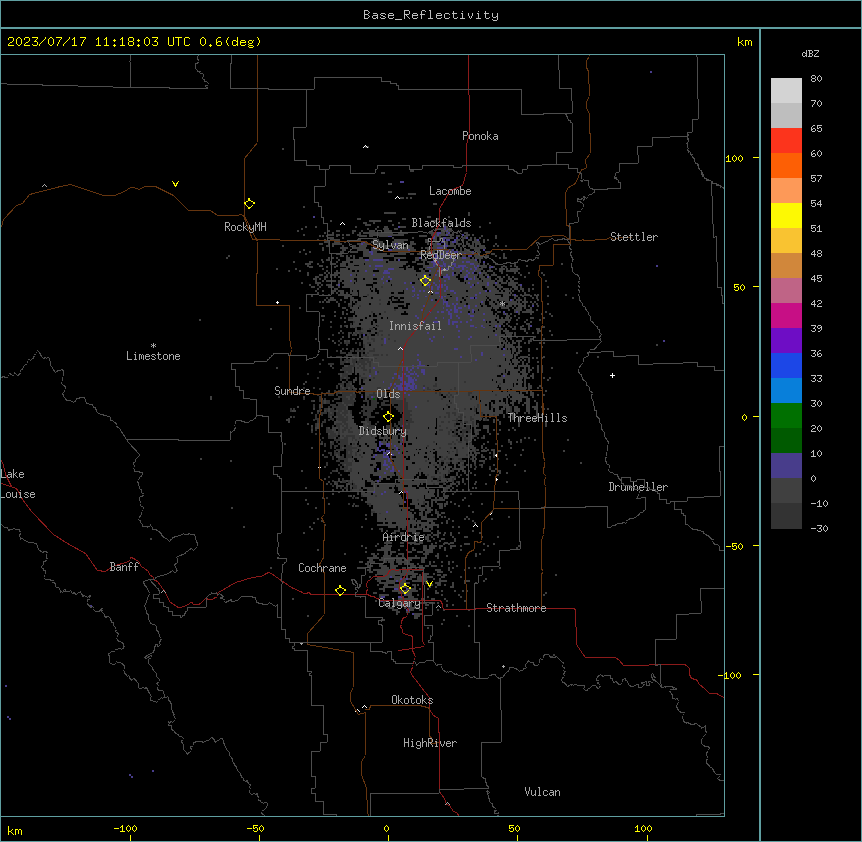Pick the dark green swatch between 20 and 10
Viewport: 862px width, 842px height.
coord(786,441)
